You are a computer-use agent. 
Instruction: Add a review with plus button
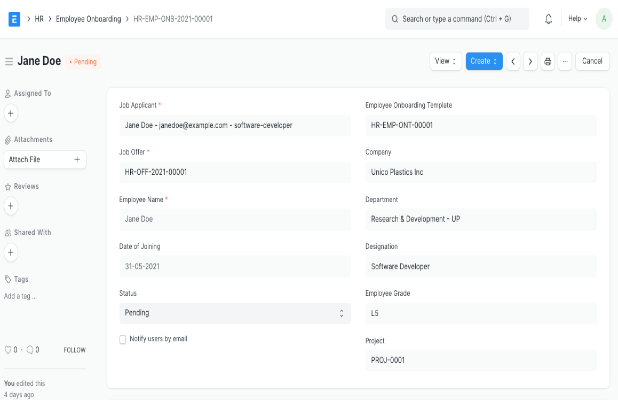click(x=11, y=206)
